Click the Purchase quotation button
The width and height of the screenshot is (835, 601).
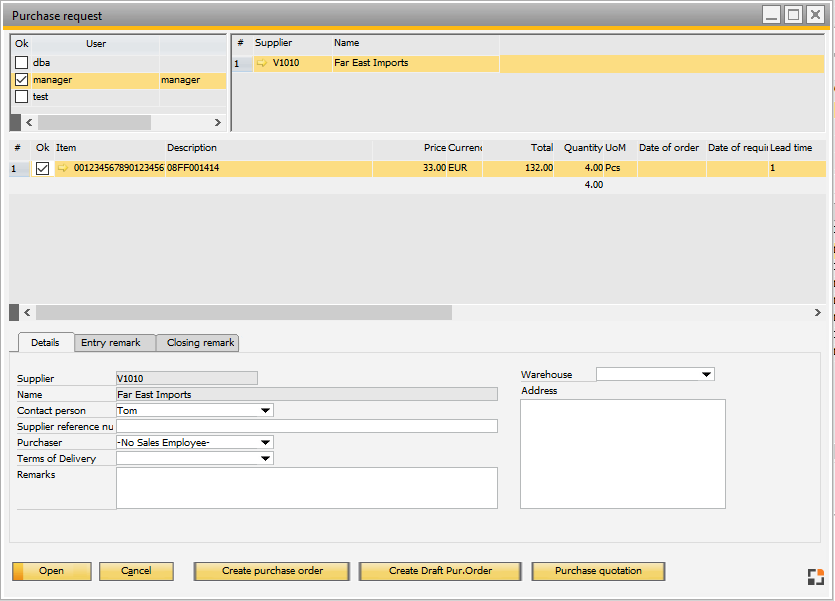(598, 571)
